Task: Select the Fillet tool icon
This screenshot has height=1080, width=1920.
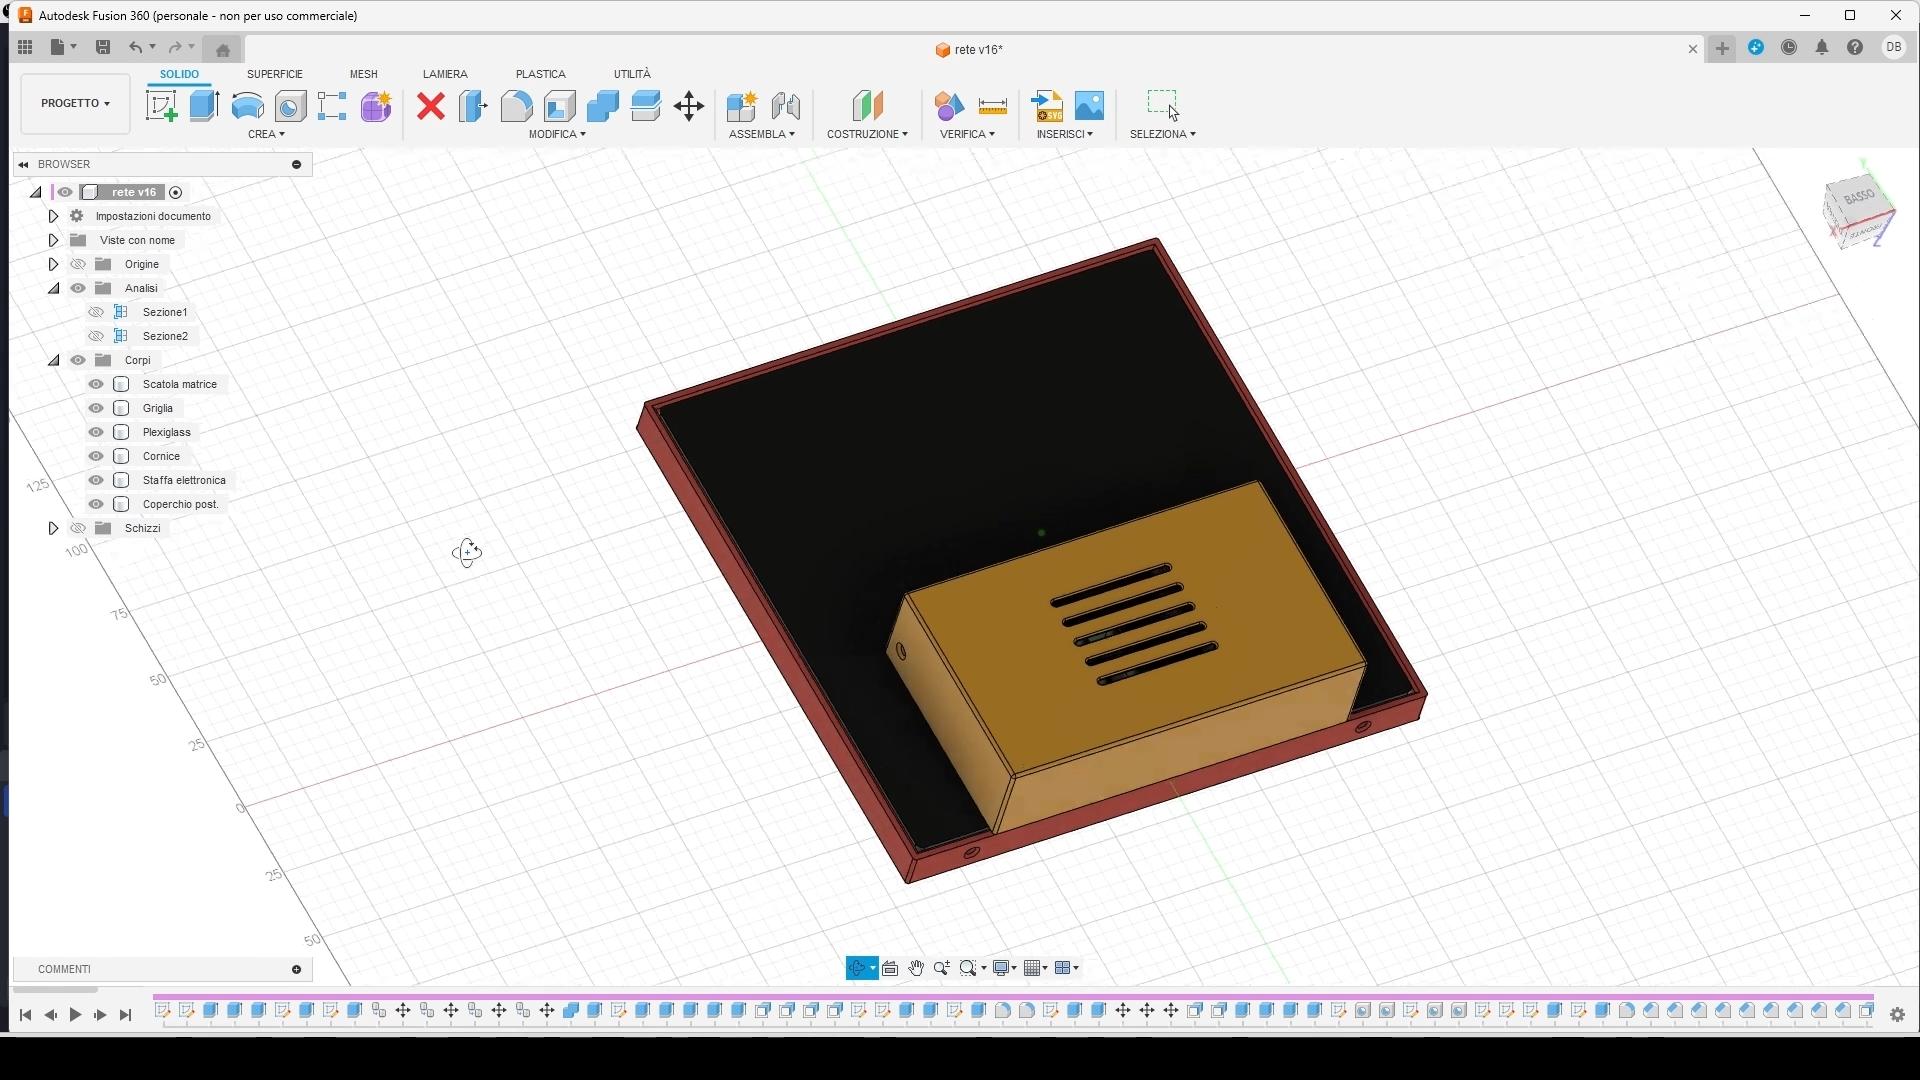Action: click(x=517, y=106)
